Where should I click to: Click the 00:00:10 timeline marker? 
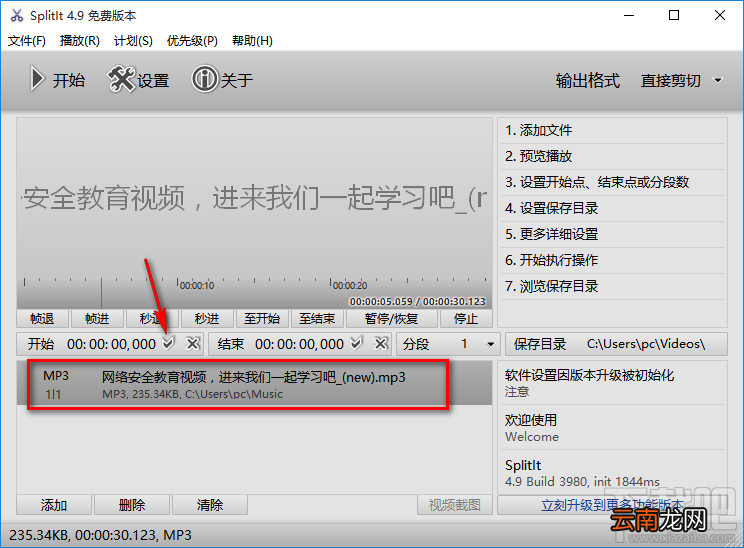click(x=196, y=285)
